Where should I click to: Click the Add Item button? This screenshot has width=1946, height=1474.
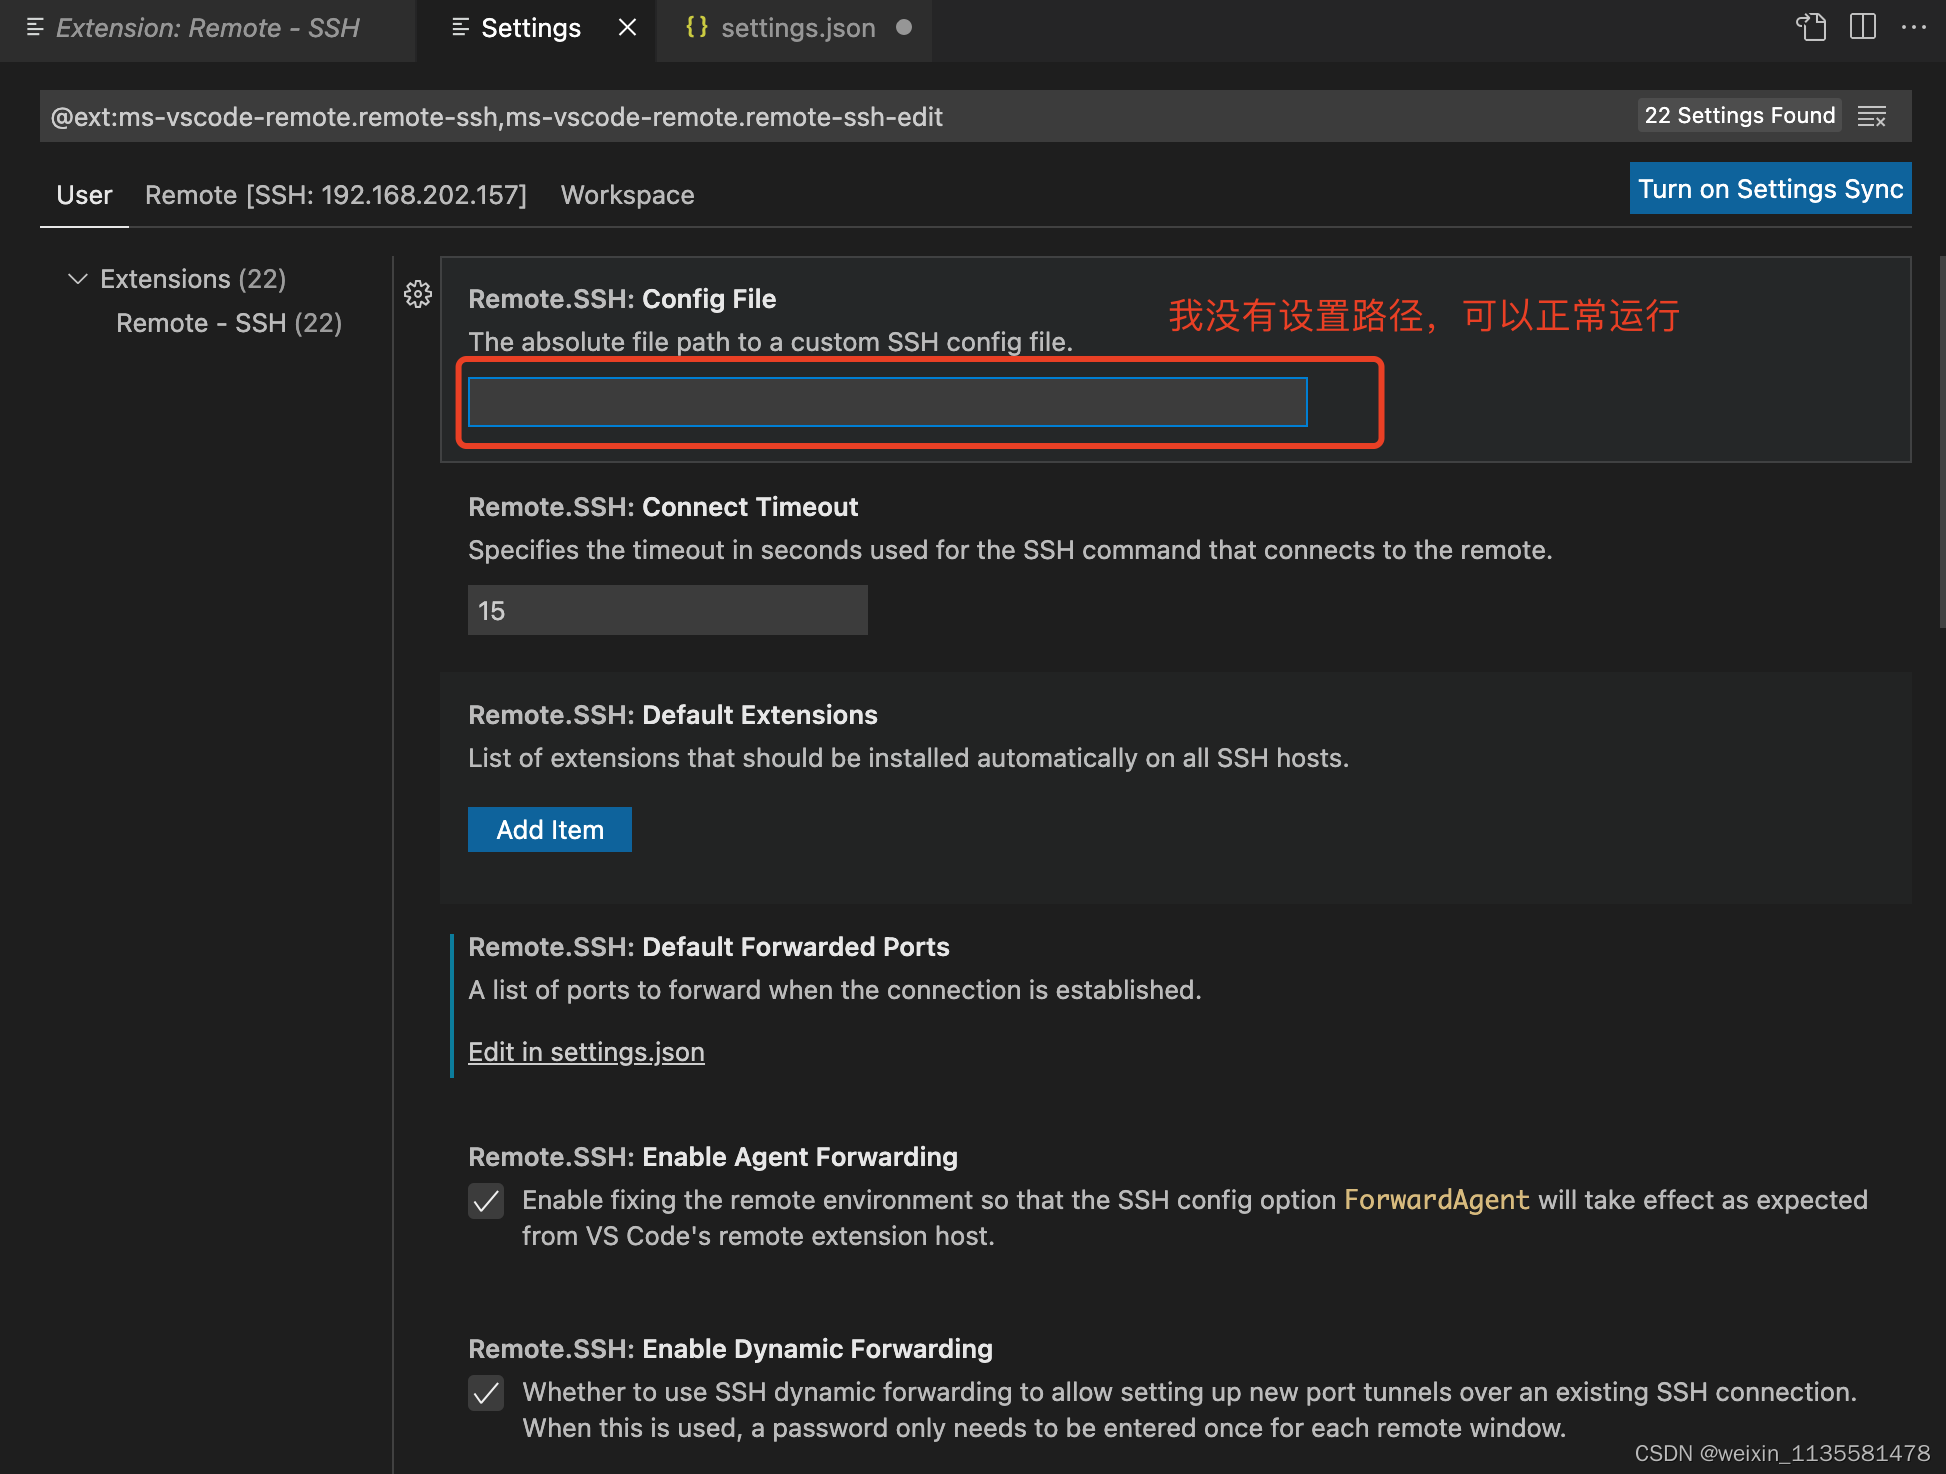tap(550, 830)
